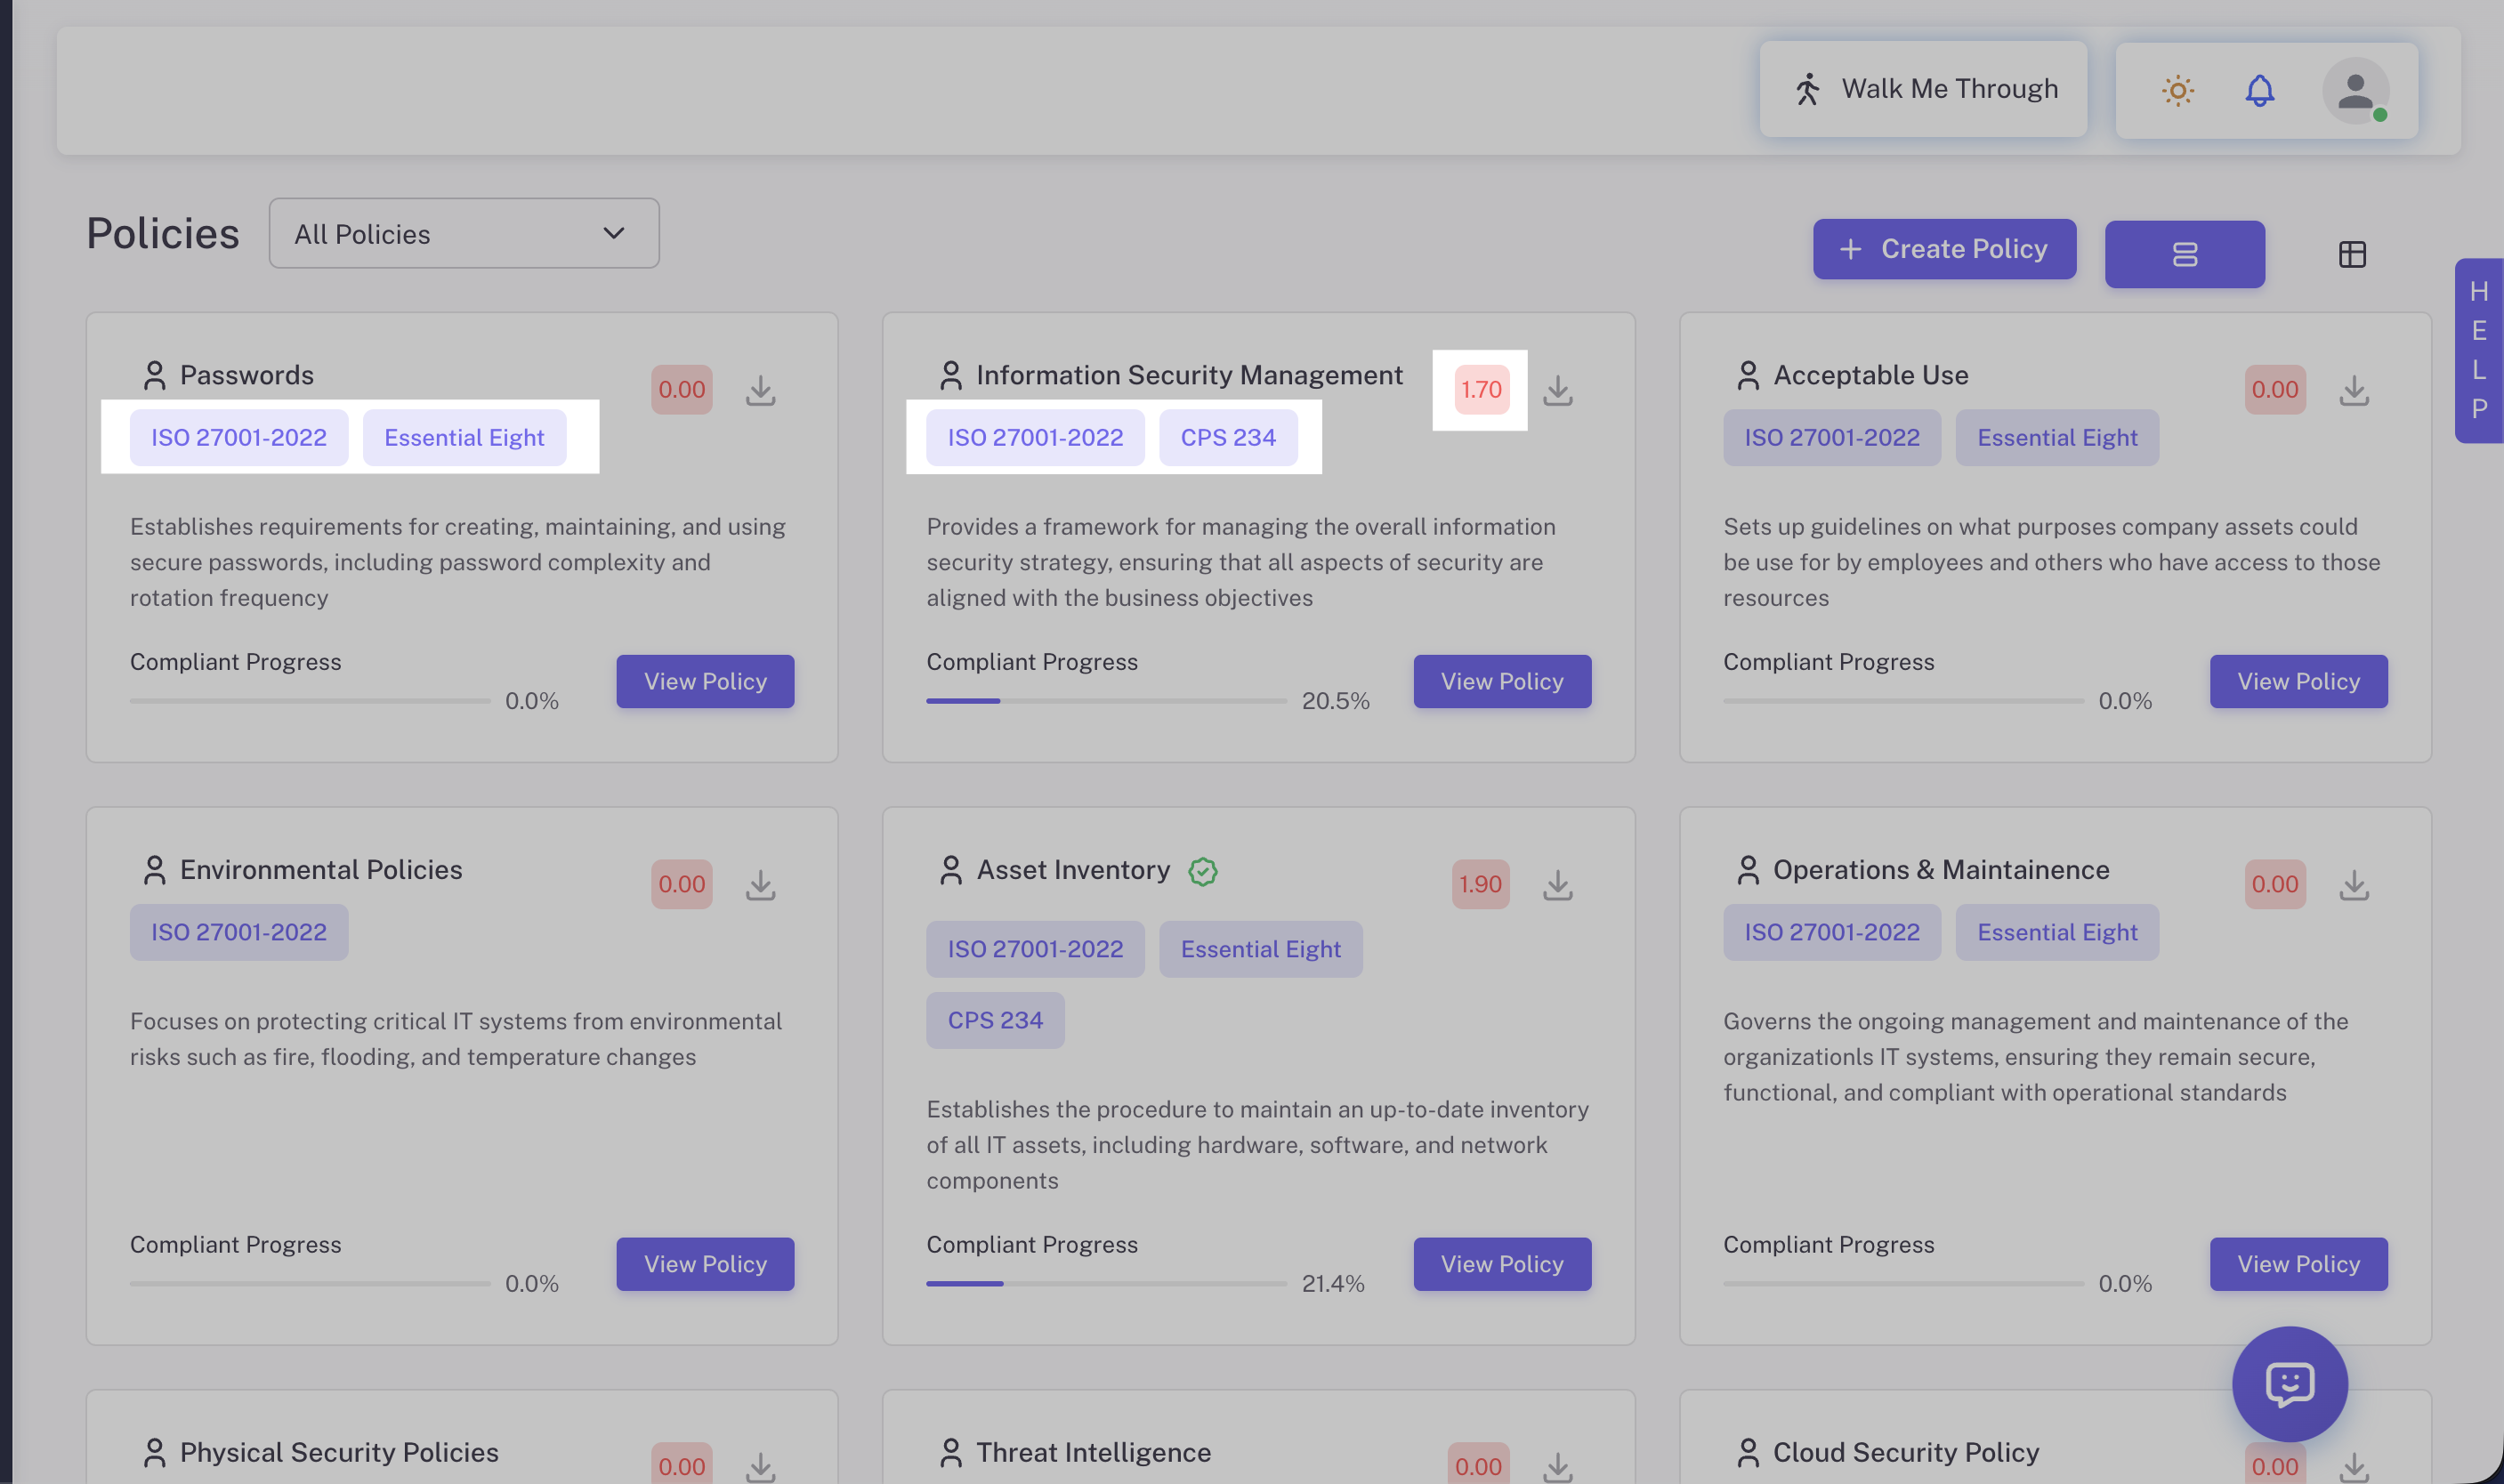The image size is (2504, 1484).
Task: Click Information Security Management progress bar
Action: pyautogui.click(x=1105, y=701)
